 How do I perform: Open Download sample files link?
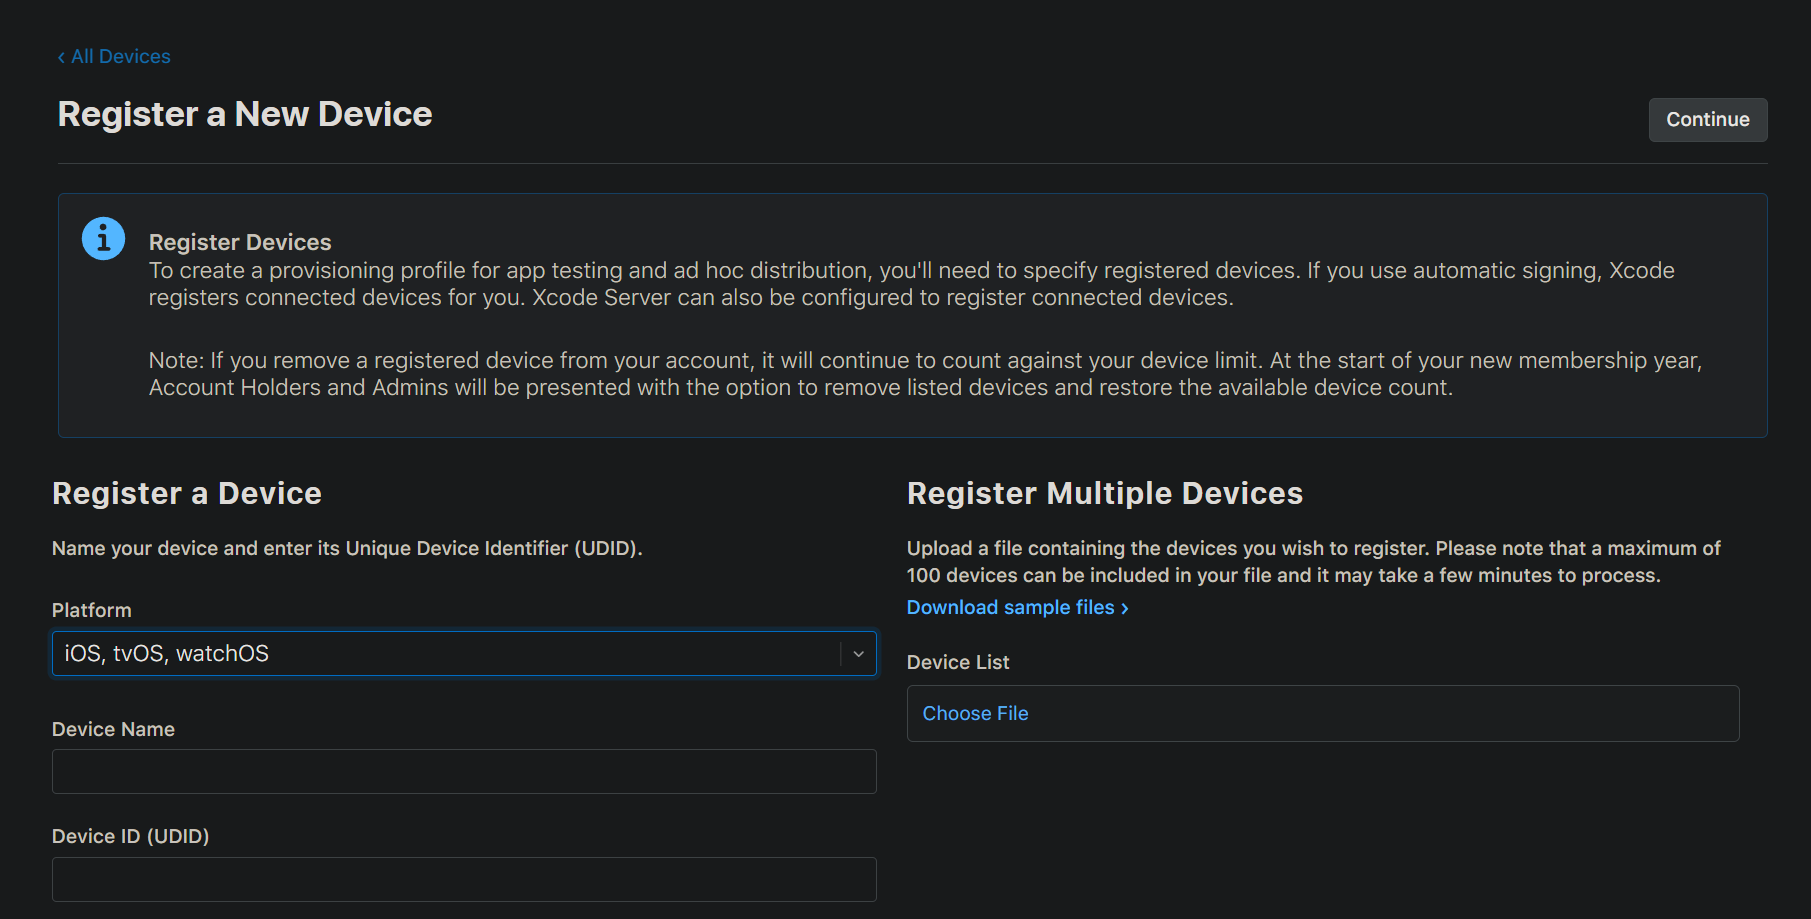point(1017,608)
